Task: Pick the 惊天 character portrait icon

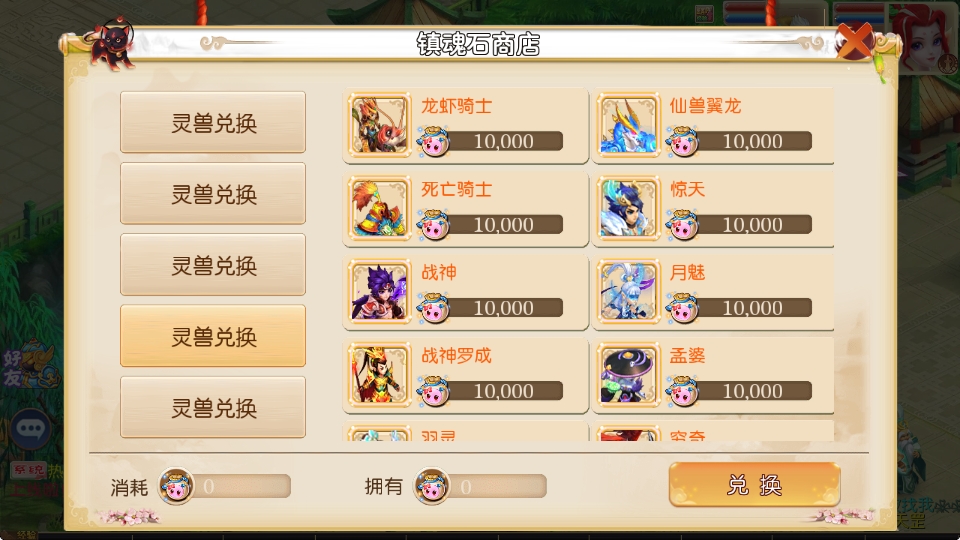Action: (628, 208)
